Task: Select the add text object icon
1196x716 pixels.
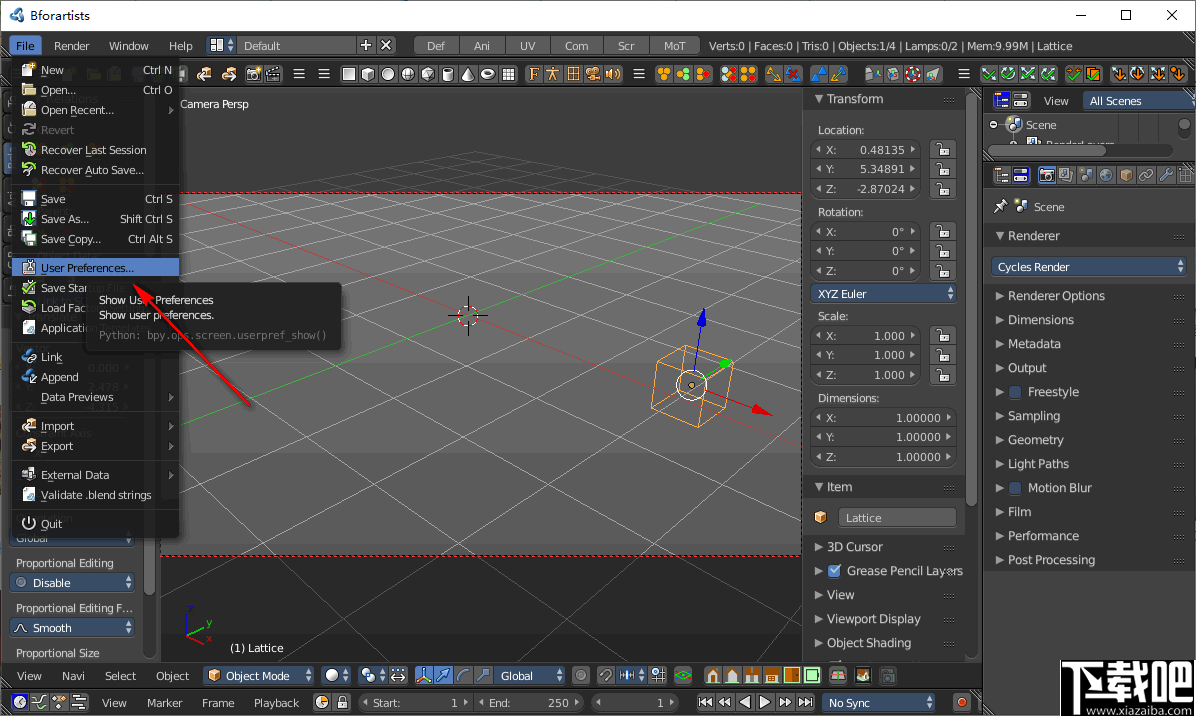Action: (533, 74)
